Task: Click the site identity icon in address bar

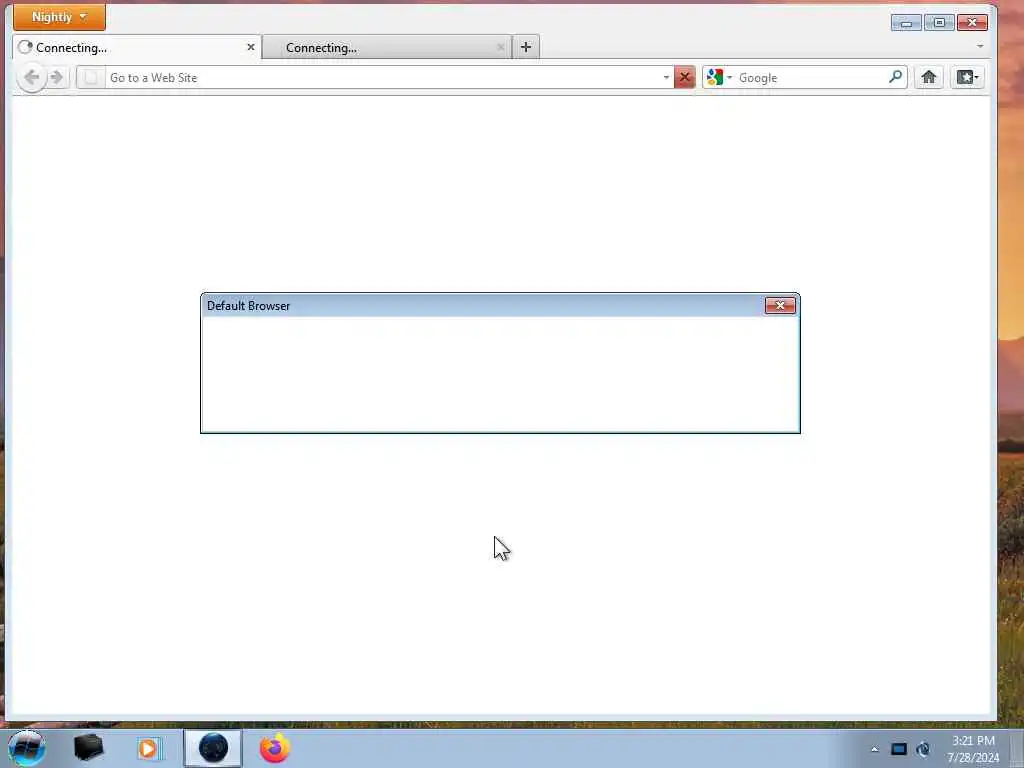Action: tap(91, 78)
